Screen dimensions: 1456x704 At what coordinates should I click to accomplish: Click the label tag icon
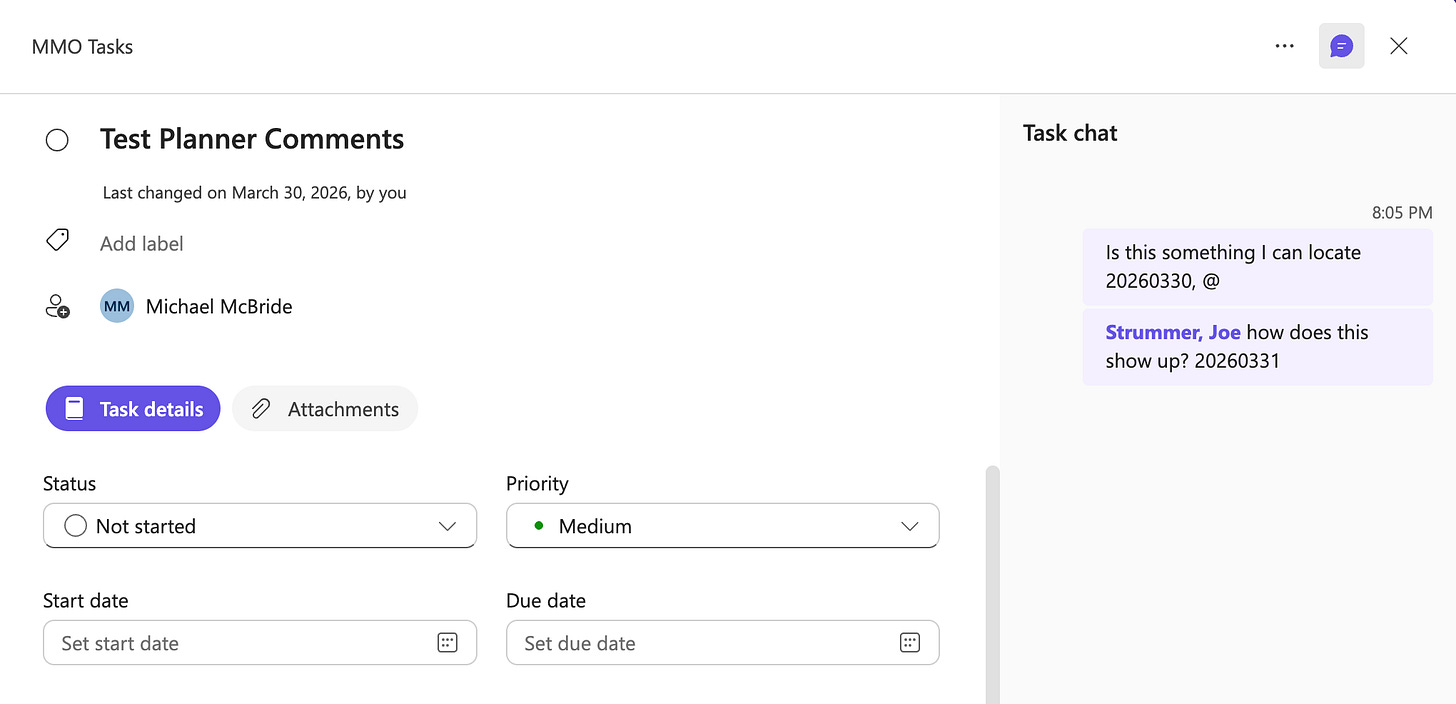click(x=58, y=241)
